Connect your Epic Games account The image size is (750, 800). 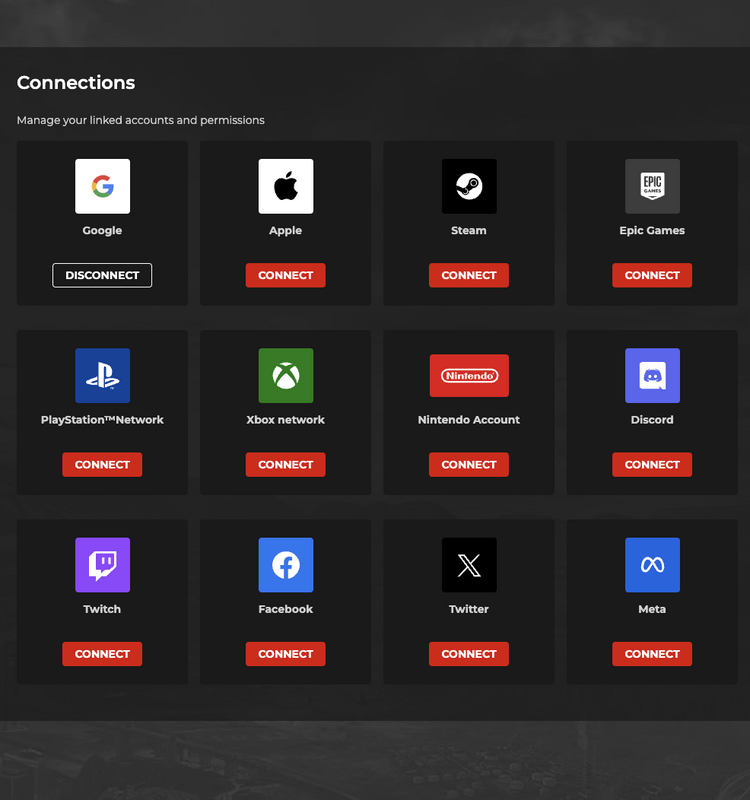(x=652, y=276)
